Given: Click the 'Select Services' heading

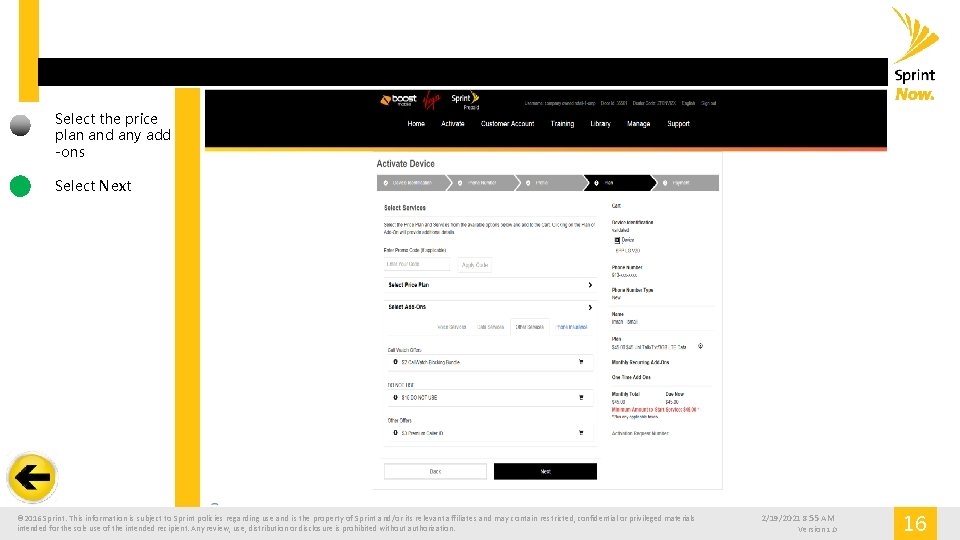Looking at the screenshot, I should point(405,208).
